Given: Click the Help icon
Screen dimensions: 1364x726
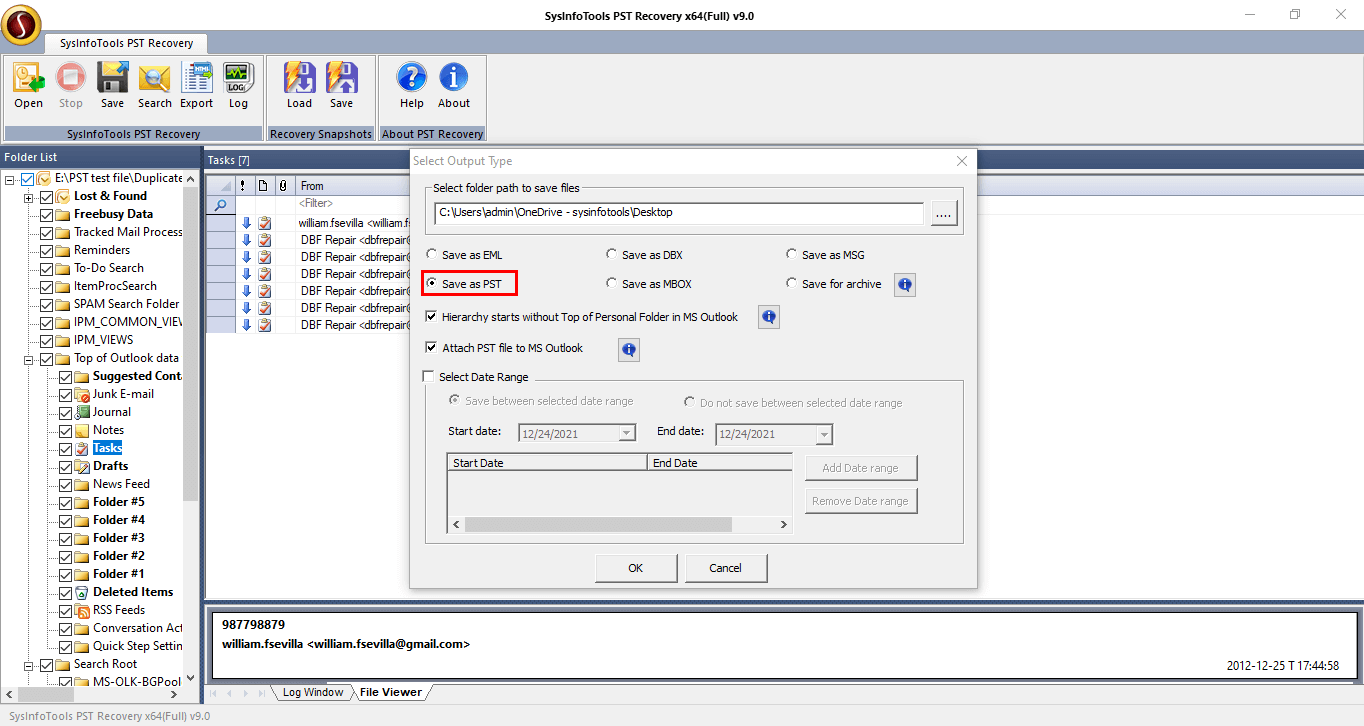Looking at the screenshot, I should coord(411,85).
